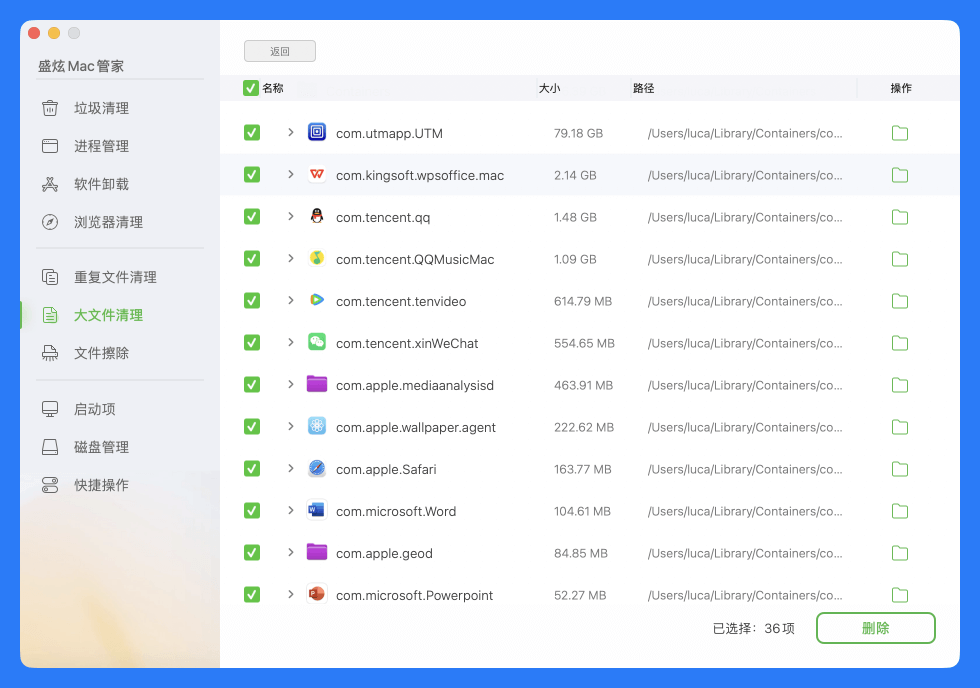Switch to 磁盘管理 section
Viewport: 980px width, 688px height.
click(101, 447)
